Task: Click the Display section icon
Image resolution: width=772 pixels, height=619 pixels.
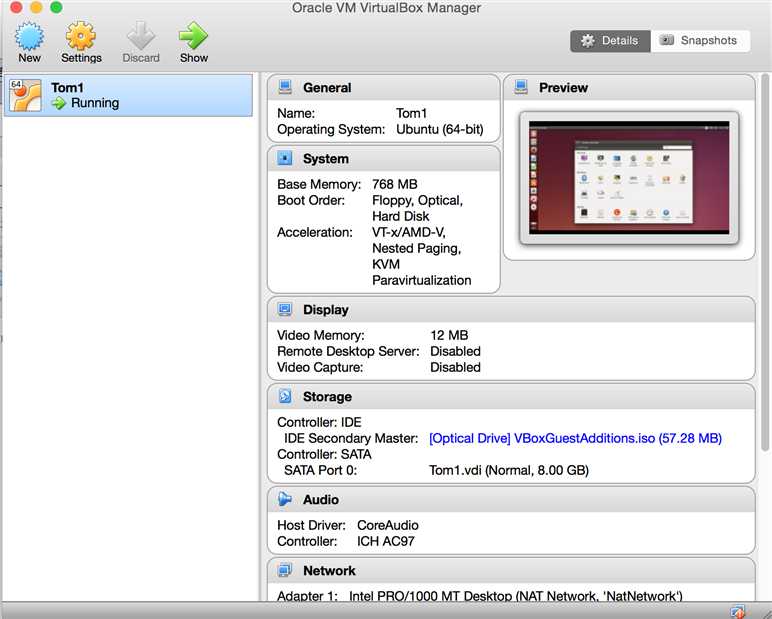Action: (x=285, y=309)
